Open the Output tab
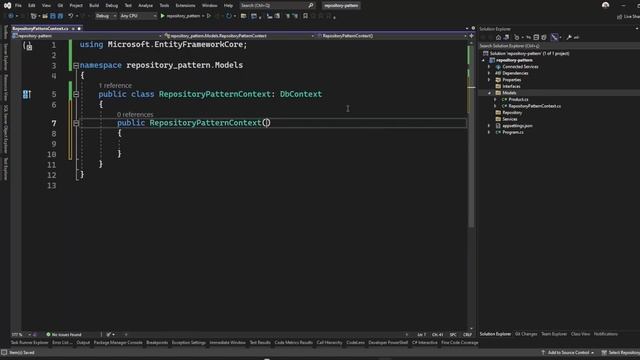 (x=83, y=342)
